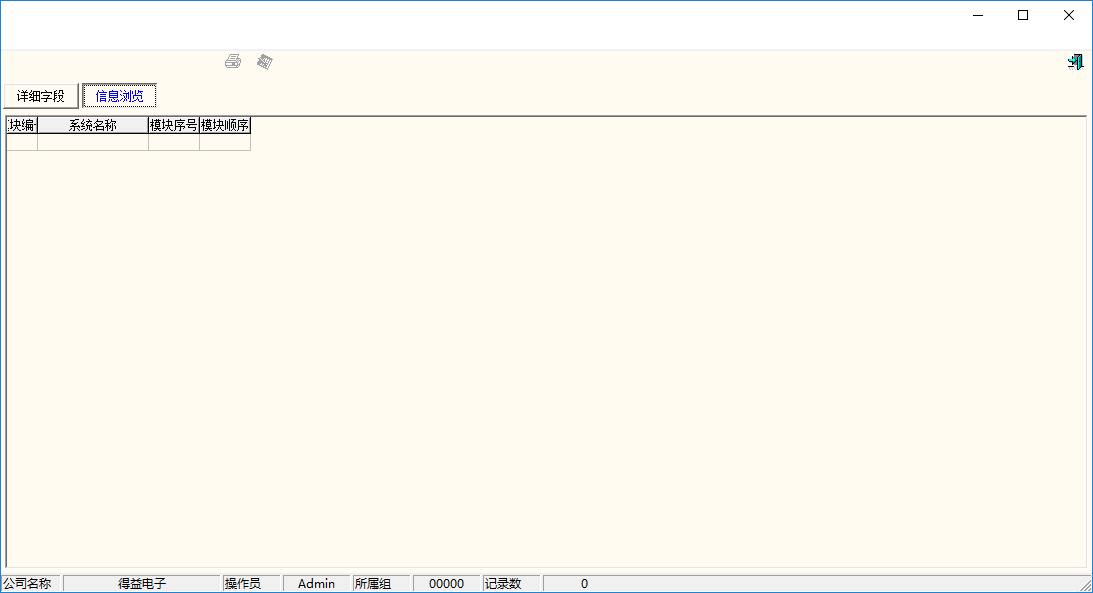Switch to the 信息浏览 tab

point(119,96)
